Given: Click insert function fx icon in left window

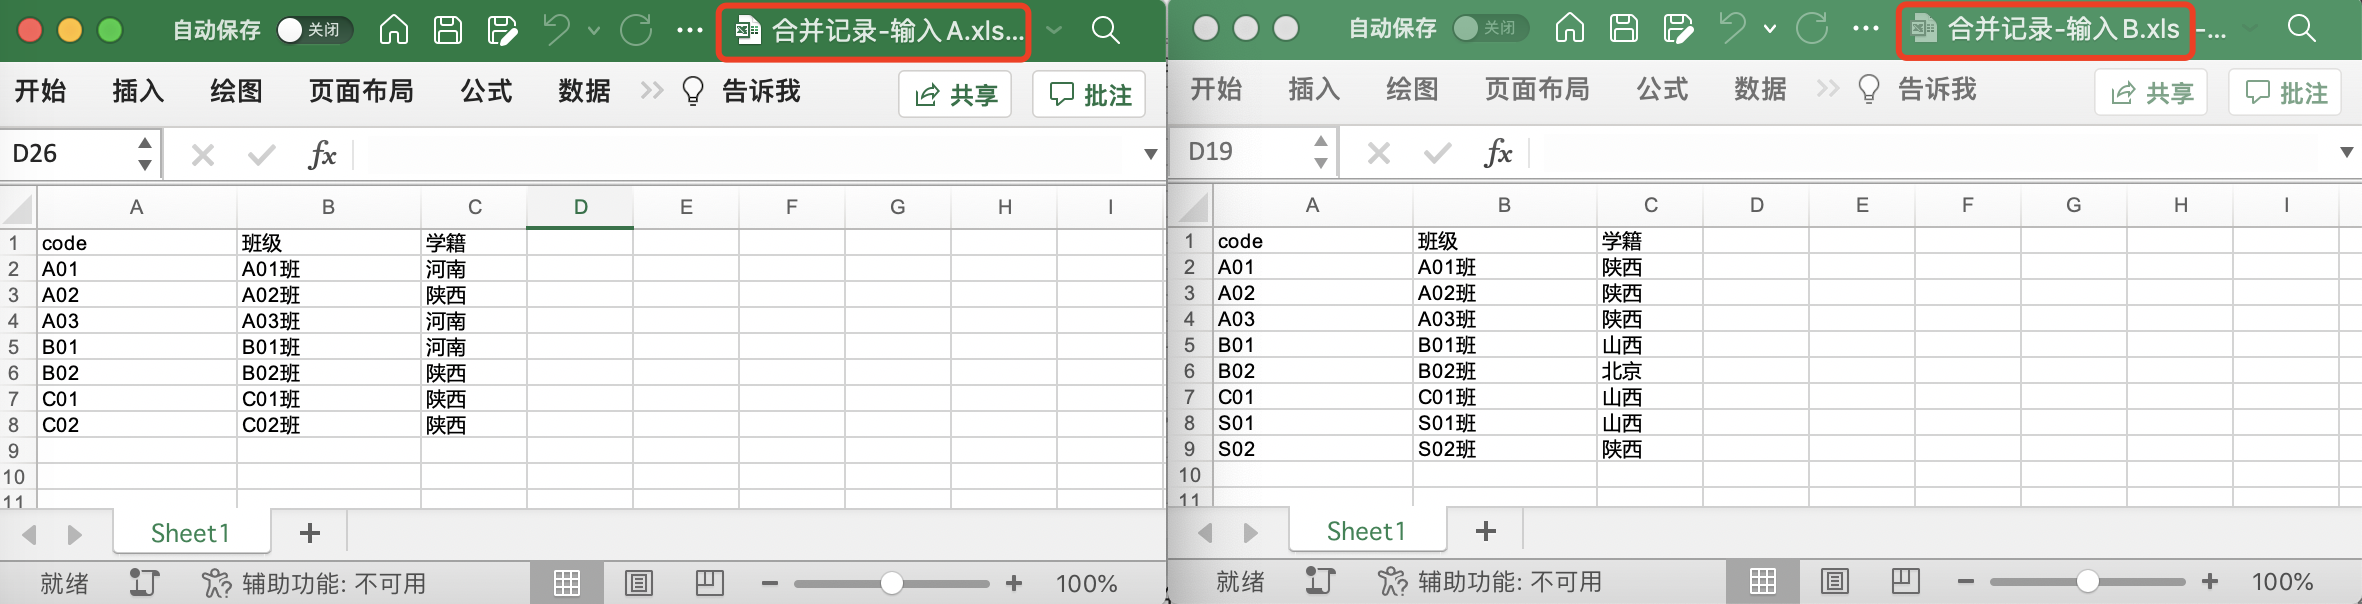Looking at the screenshot, I should click(x=322, y=154).
